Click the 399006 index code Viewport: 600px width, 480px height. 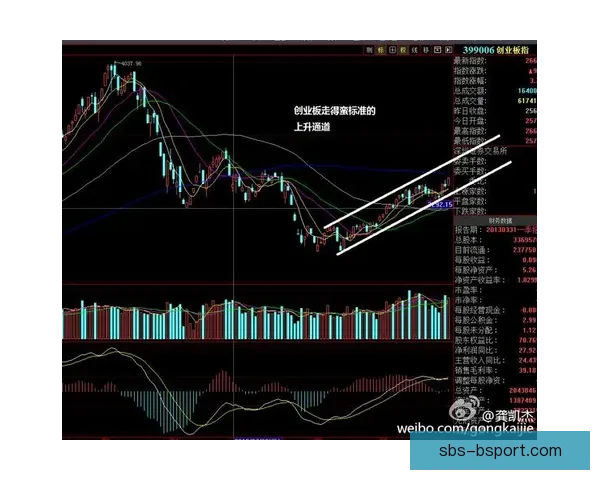tap(478, 50)
